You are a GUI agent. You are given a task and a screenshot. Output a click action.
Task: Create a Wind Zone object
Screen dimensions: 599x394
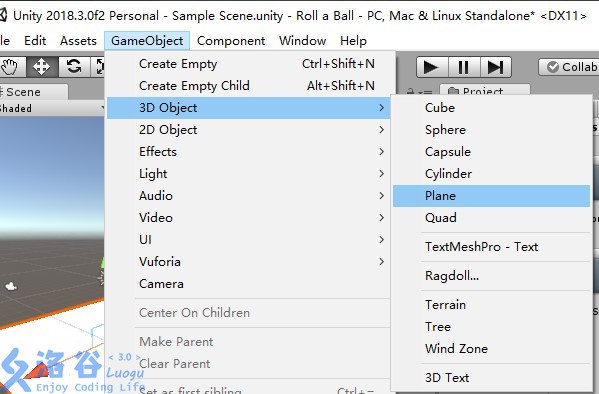(x=491, y=349)
